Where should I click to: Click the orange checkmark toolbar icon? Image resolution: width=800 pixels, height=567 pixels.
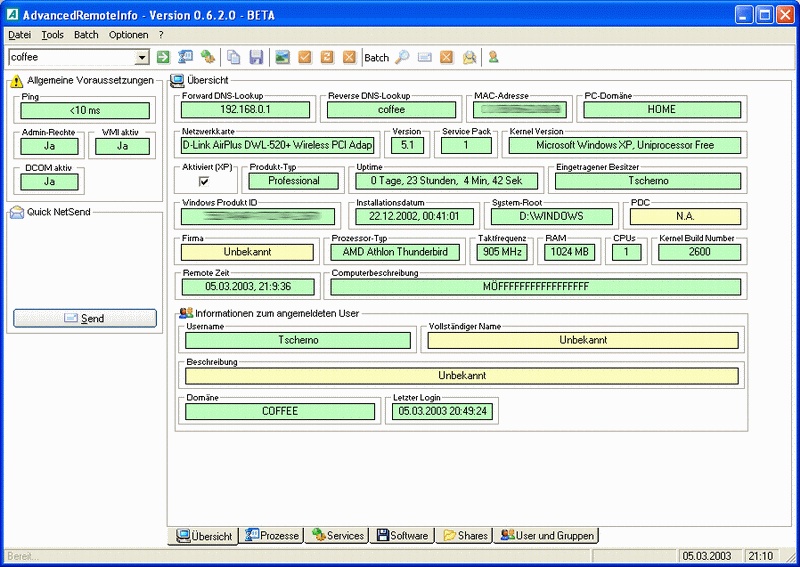[305, 57]
